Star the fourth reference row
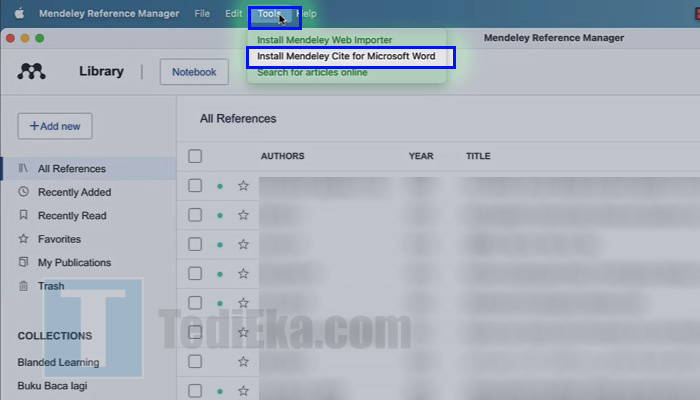 click(243, 273)
